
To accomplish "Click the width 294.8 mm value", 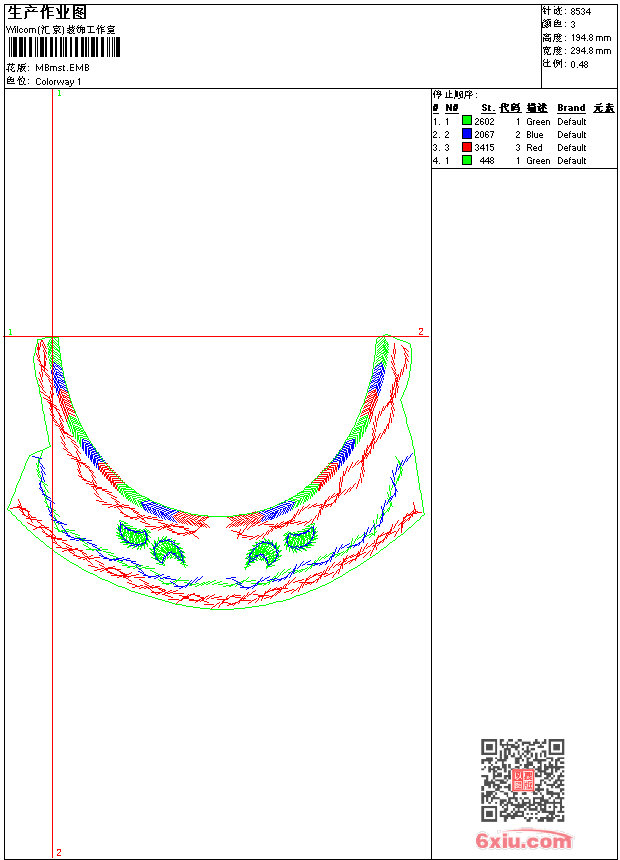I will click(x=591, y=51).
